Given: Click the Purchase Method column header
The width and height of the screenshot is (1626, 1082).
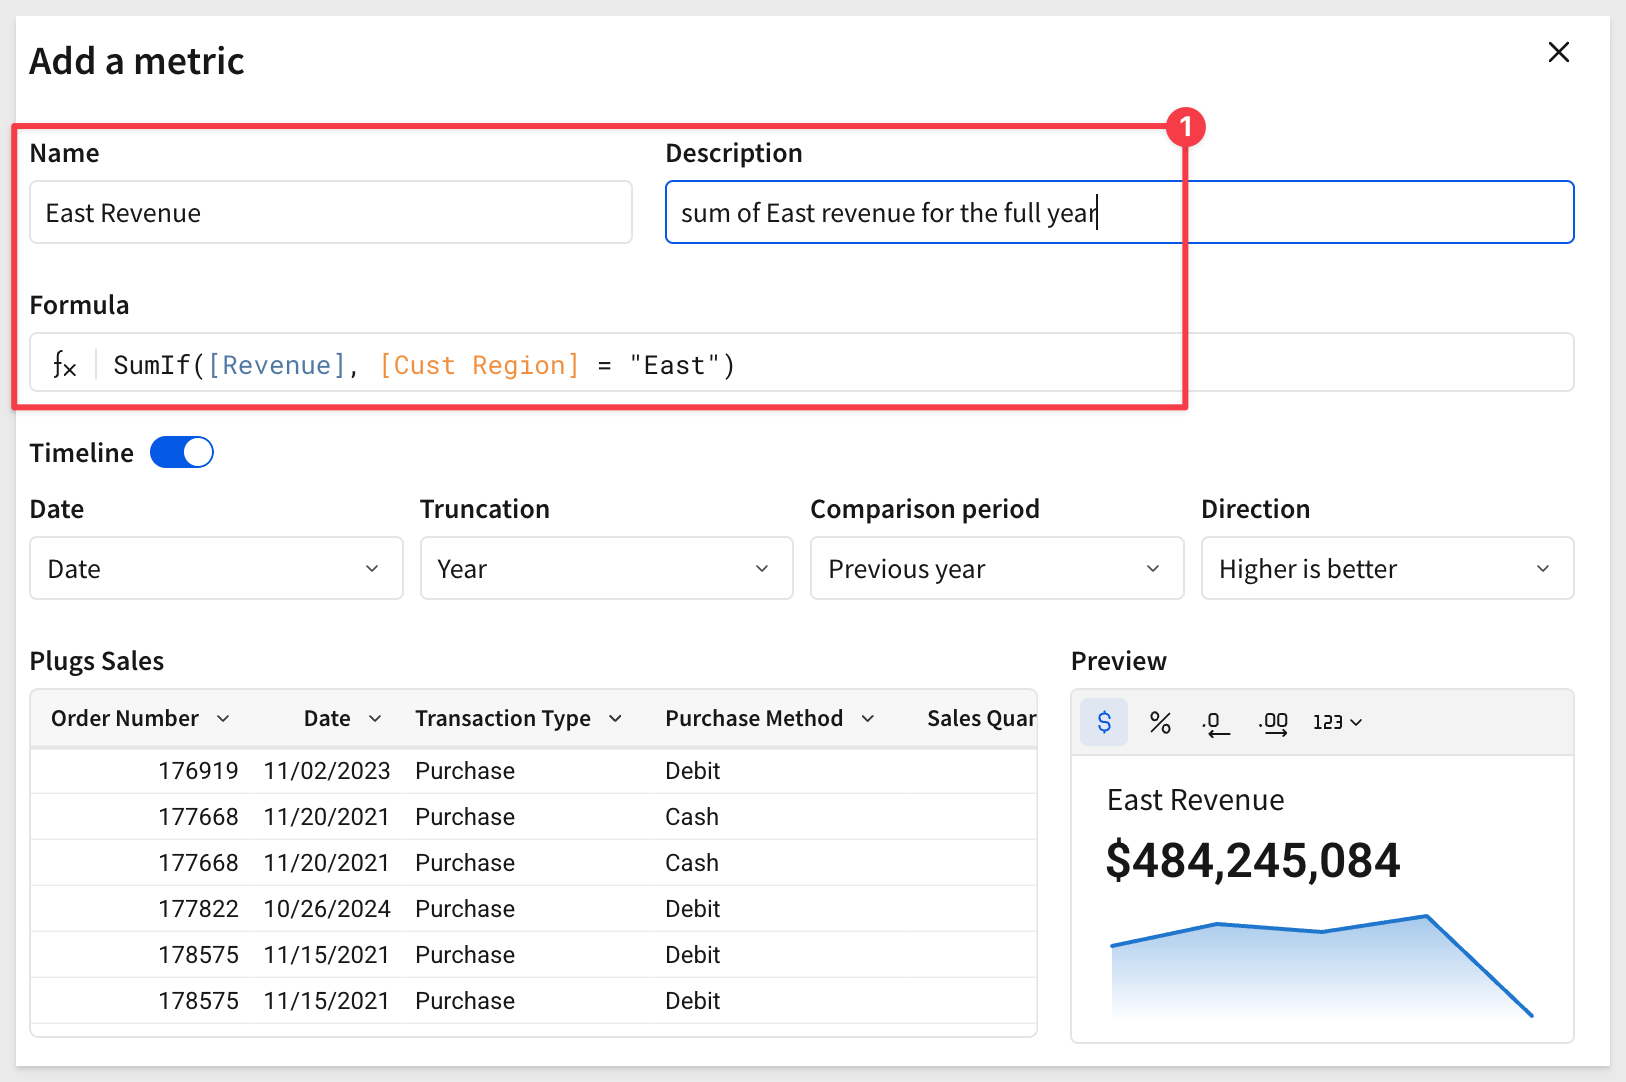Looking at the screenshot, I should (x=754, y=719).
